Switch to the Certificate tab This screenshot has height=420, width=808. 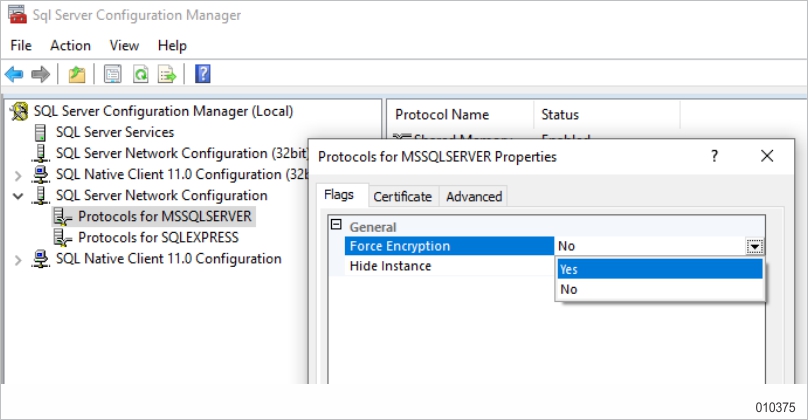click(403, 196)
